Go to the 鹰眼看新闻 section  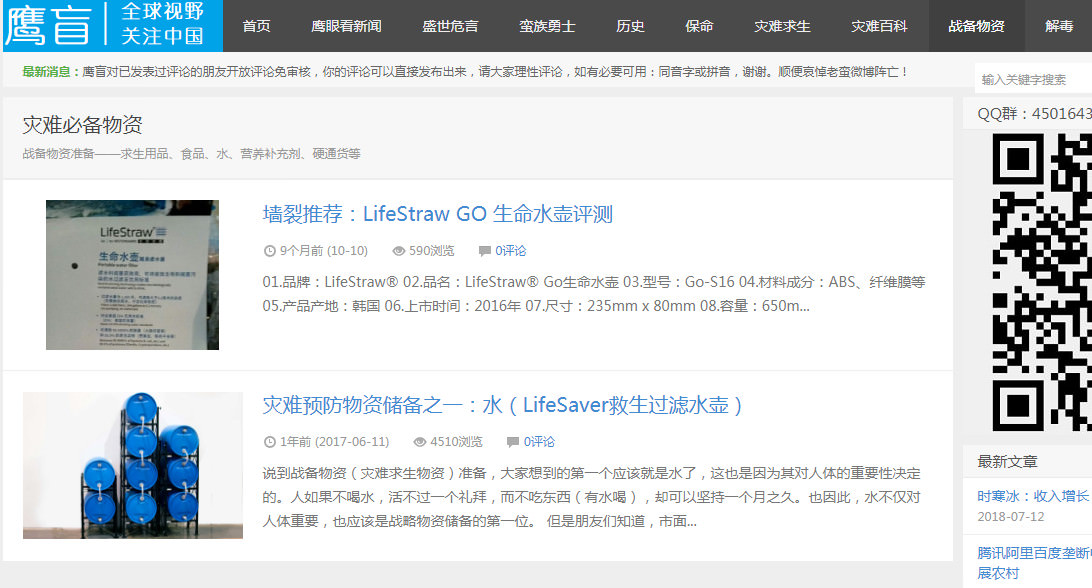[346, 26]
